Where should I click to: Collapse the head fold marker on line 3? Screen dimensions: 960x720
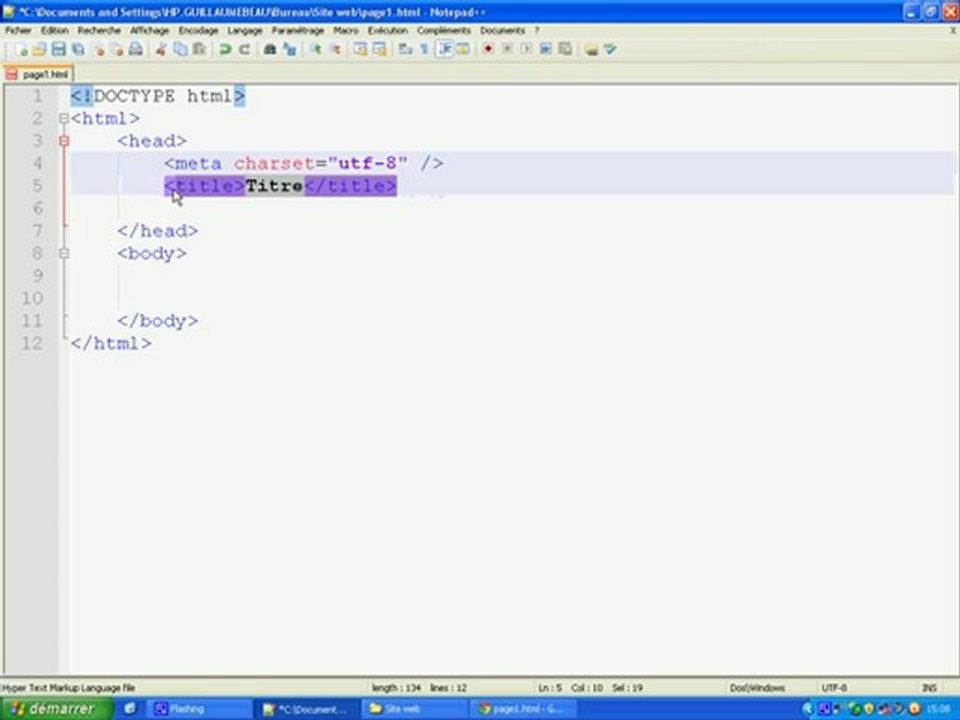point(64,141)
